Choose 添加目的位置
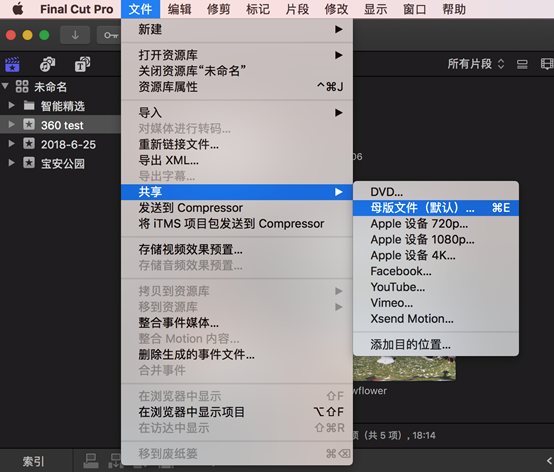This screenshot has width=554, height=472. 436,344
